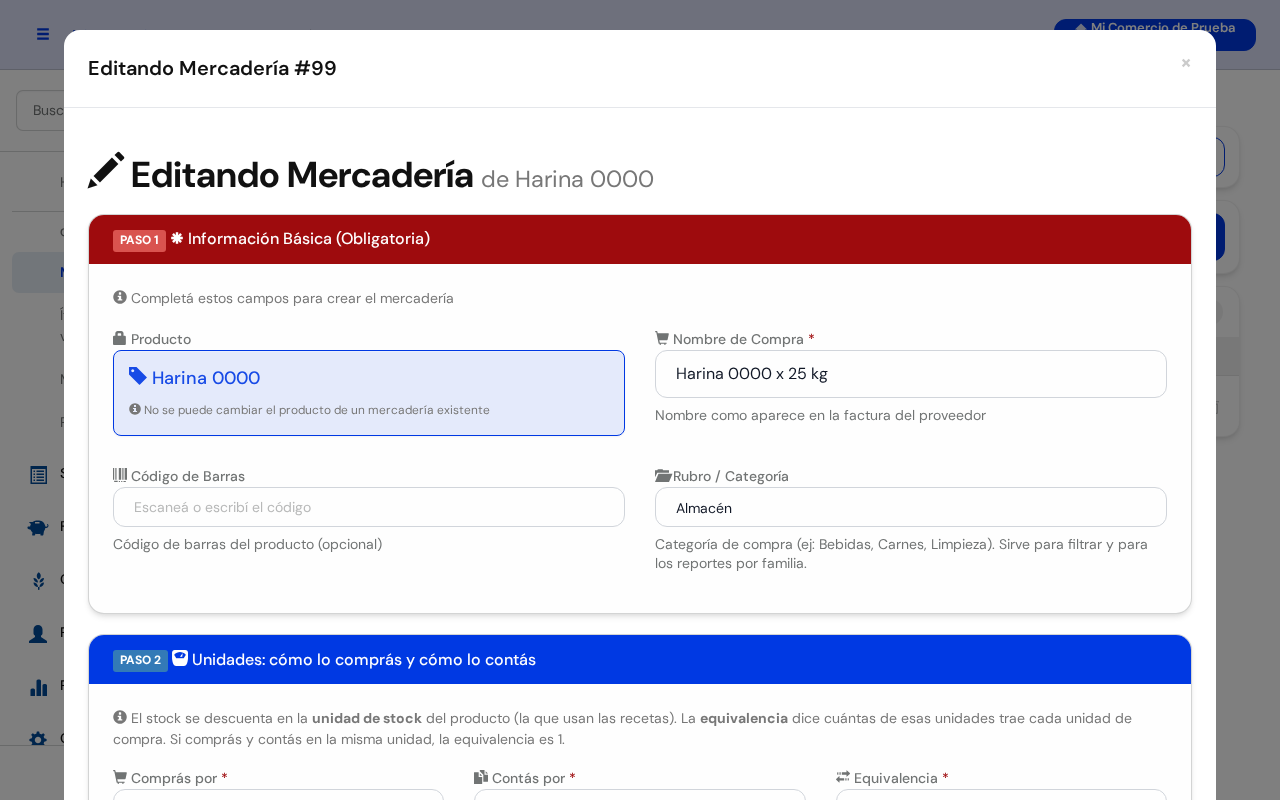The width and height of the screenshot is (1280, 800).
Task: Click the exchange arrows icon beside Equivalencia
Action: pyautogui.click(x=843, y=777)
